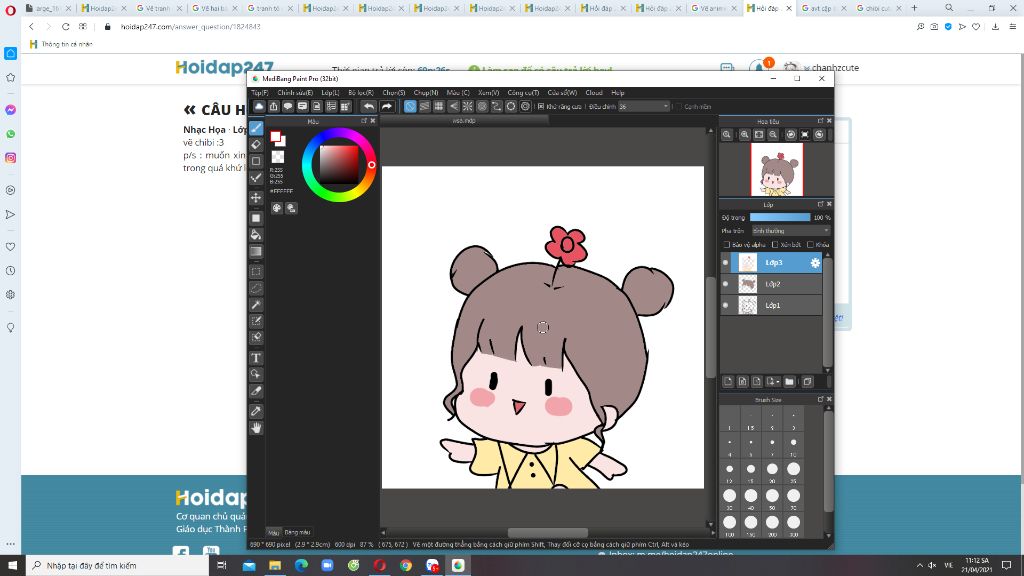The width and height of the screenshot is (1024, 576).
Task: Open the Bộ lọc(R) filter menu
Action: 361,93
